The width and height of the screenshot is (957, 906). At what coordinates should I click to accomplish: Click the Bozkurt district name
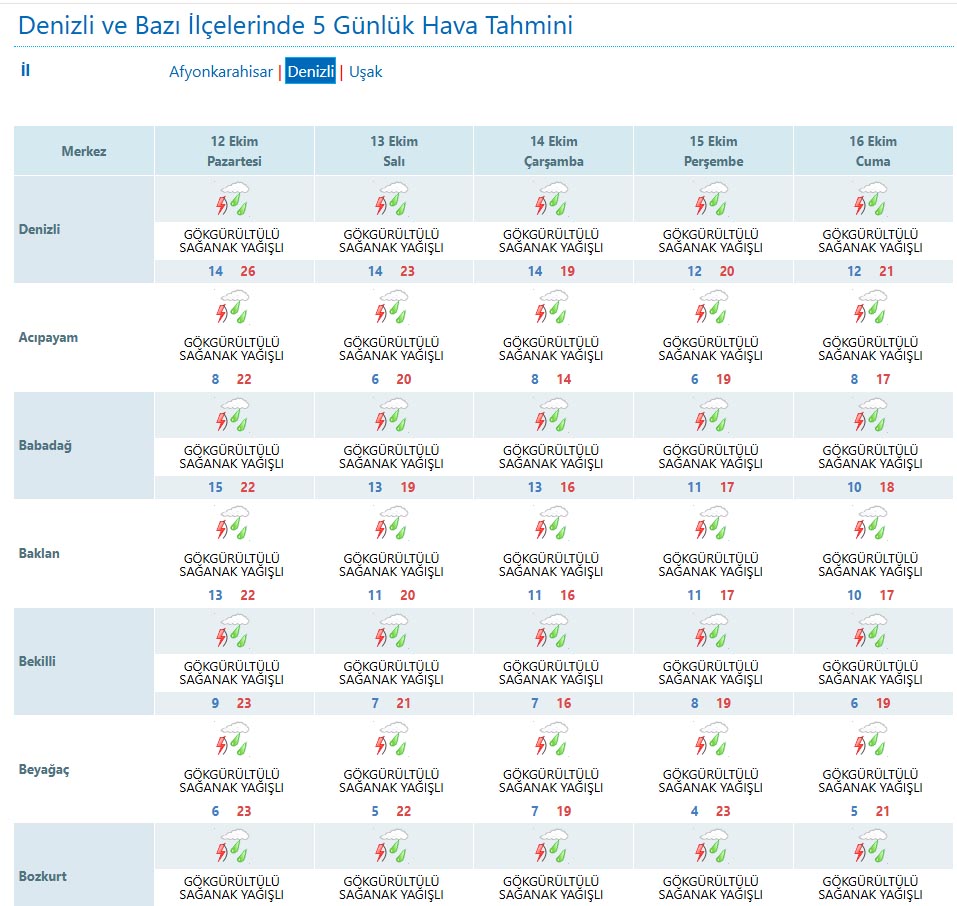[x=43, y=877]
